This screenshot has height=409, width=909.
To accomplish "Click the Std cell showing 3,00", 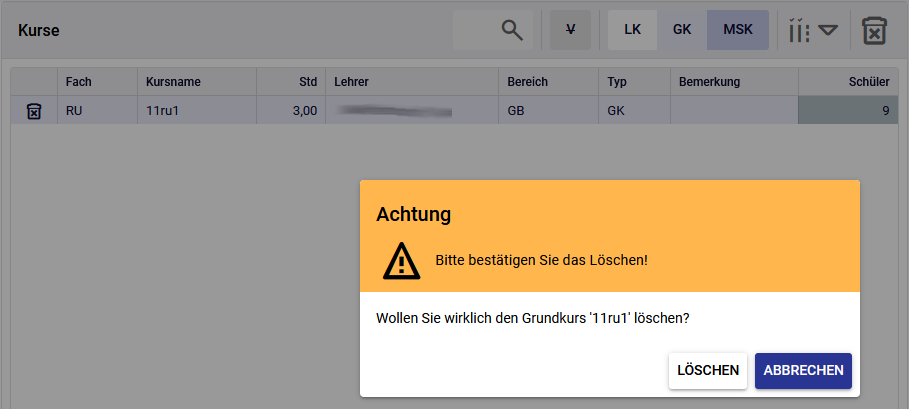I will 291,111.
